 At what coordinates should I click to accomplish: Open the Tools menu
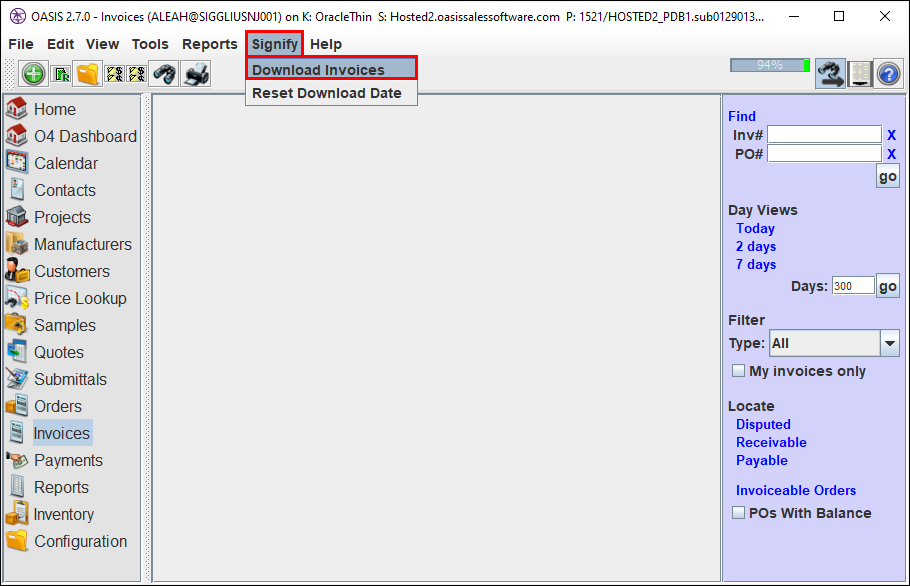point(150,44)
